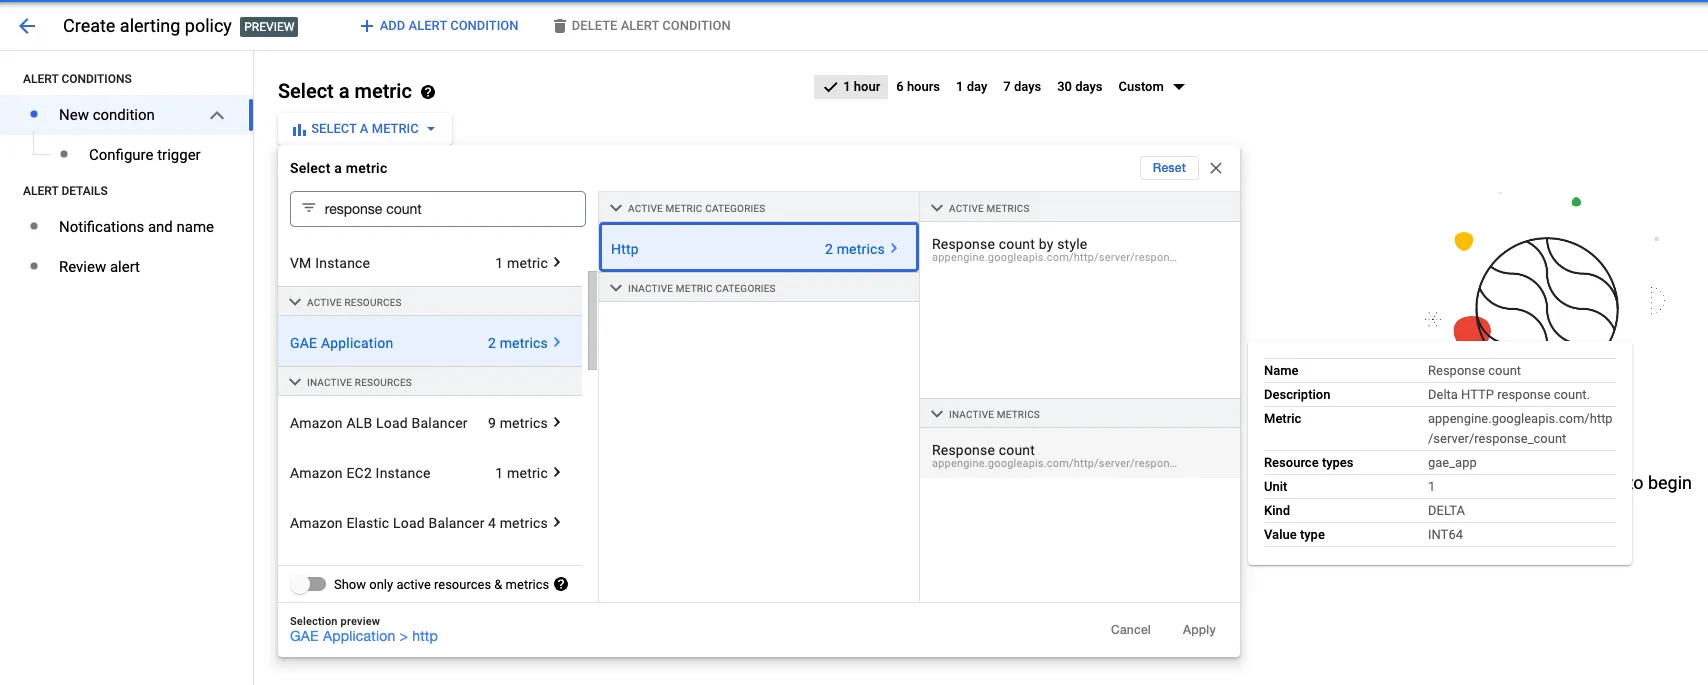Click the Add Alert Condition plus icon

[366, 26]
